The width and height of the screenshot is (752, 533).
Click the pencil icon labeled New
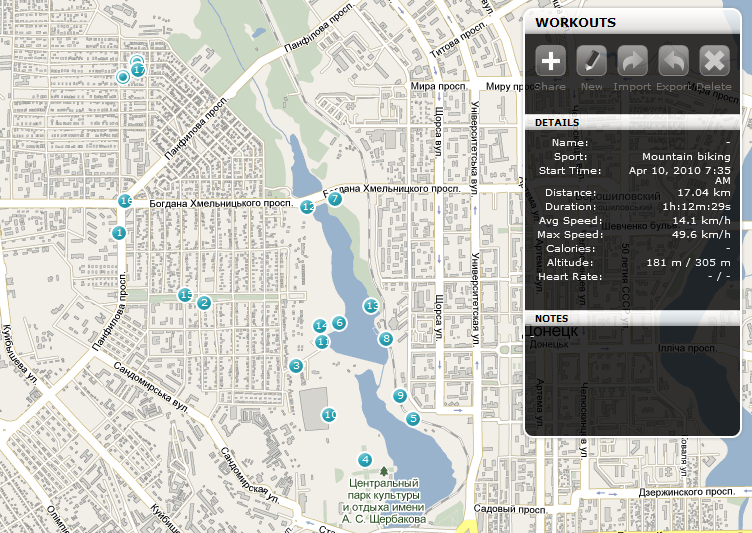click(592, 61)
